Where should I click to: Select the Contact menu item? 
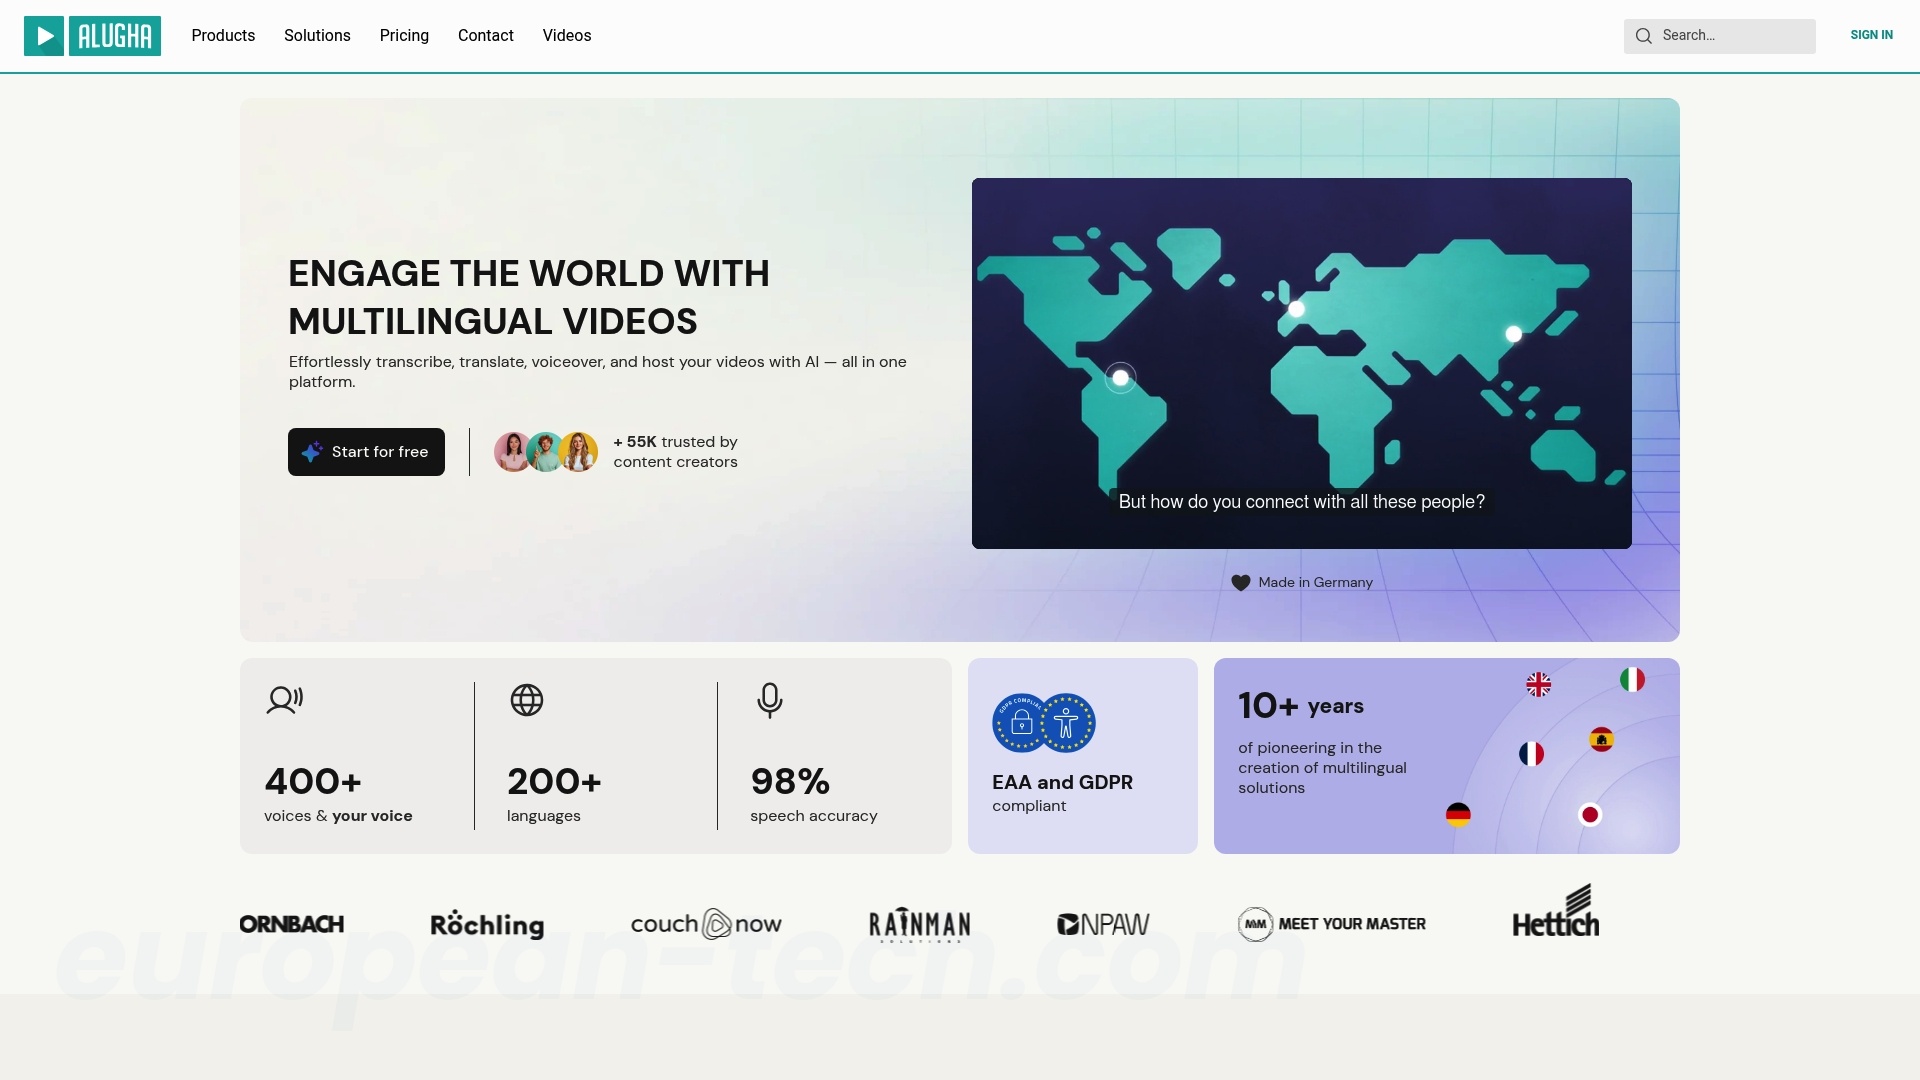(x=485, y=36)
